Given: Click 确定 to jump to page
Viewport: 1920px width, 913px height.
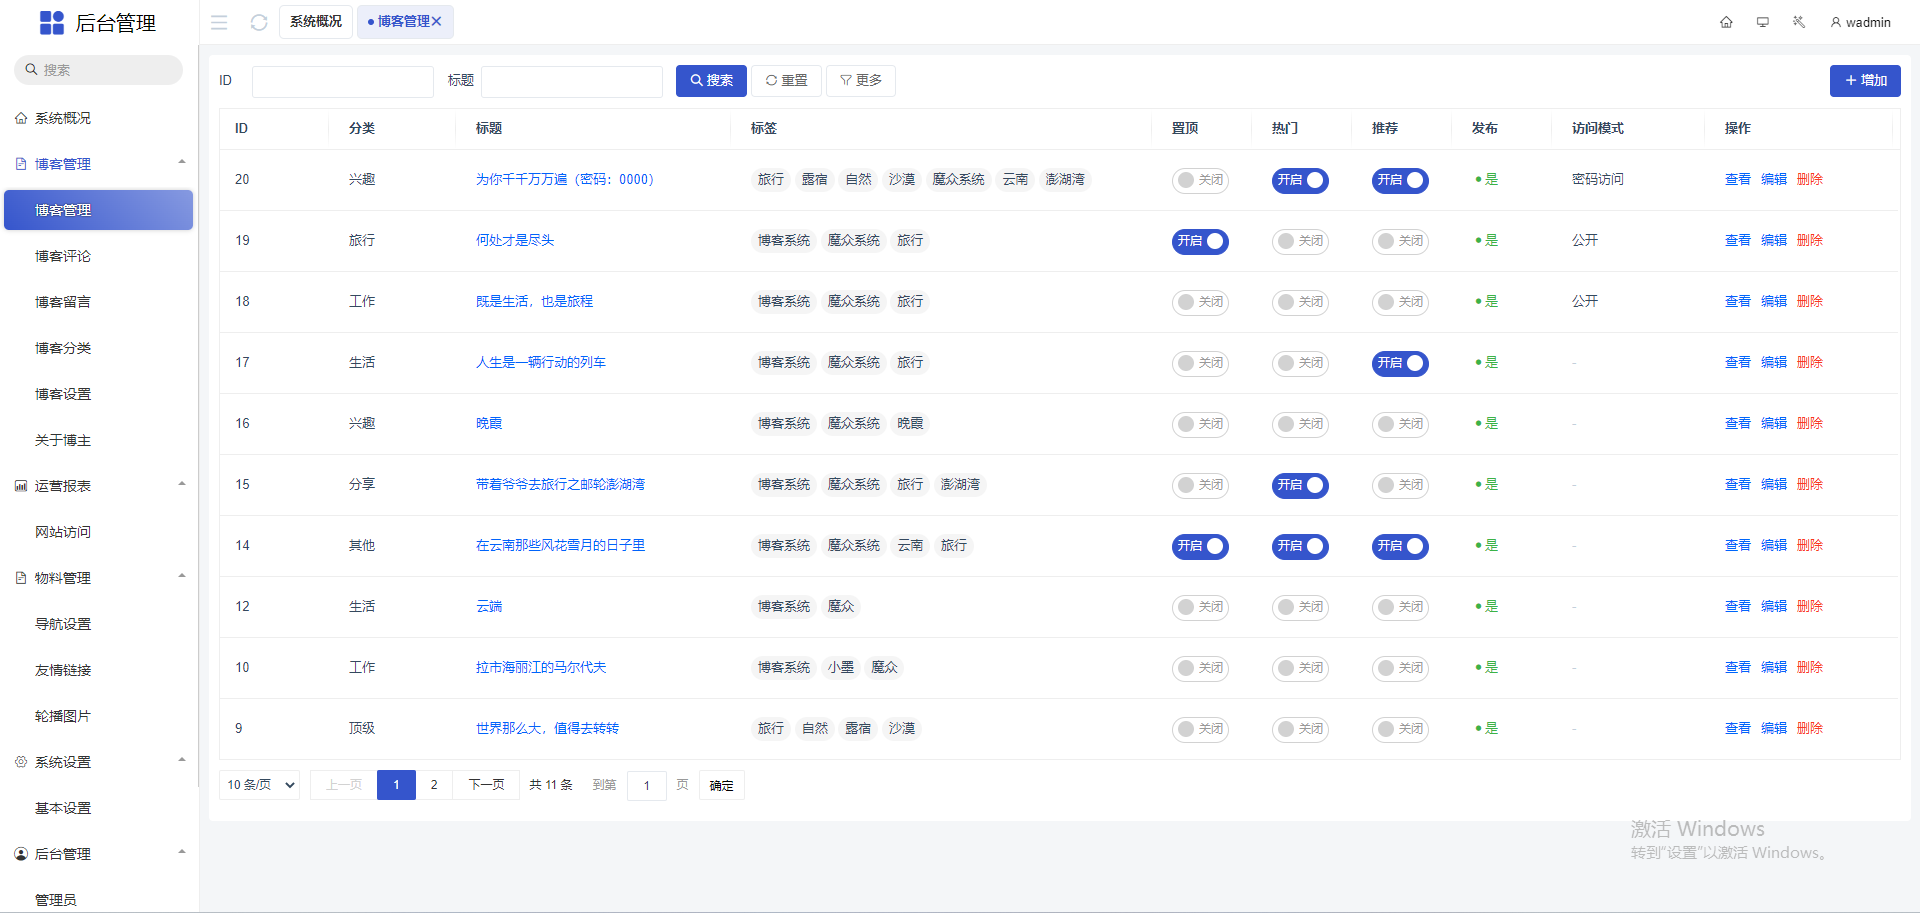Looking at the screenshot, I should coord(722,786).
